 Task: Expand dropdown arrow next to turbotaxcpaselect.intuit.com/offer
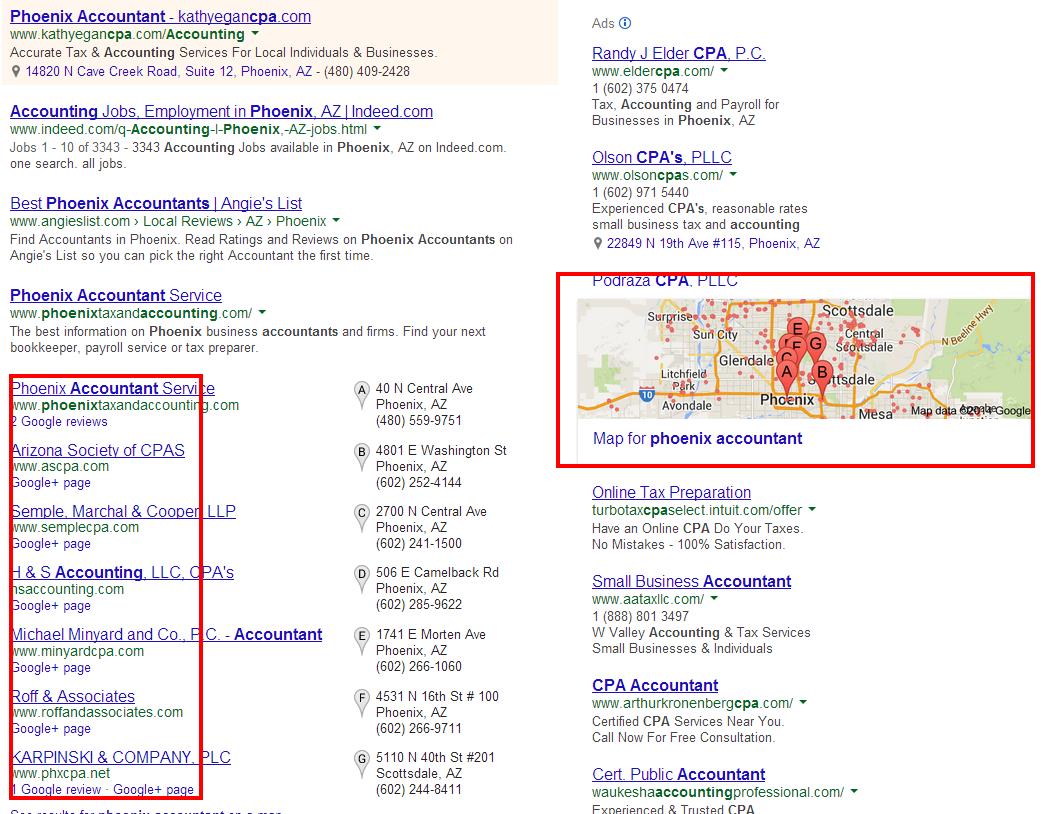tap(812, 509)
